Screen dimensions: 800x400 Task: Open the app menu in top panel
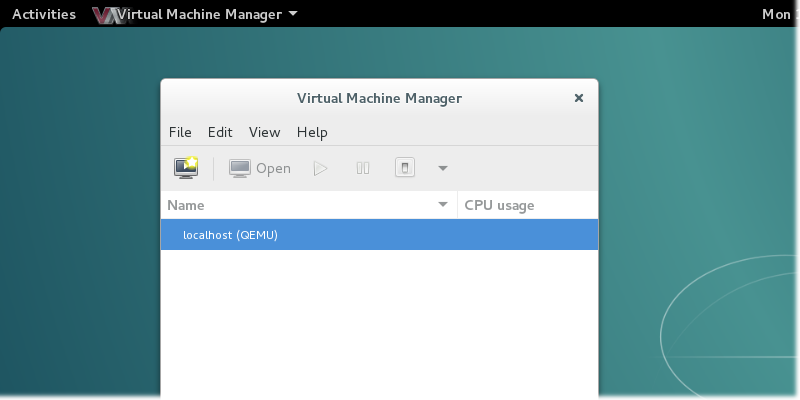(x=195, y=14)
